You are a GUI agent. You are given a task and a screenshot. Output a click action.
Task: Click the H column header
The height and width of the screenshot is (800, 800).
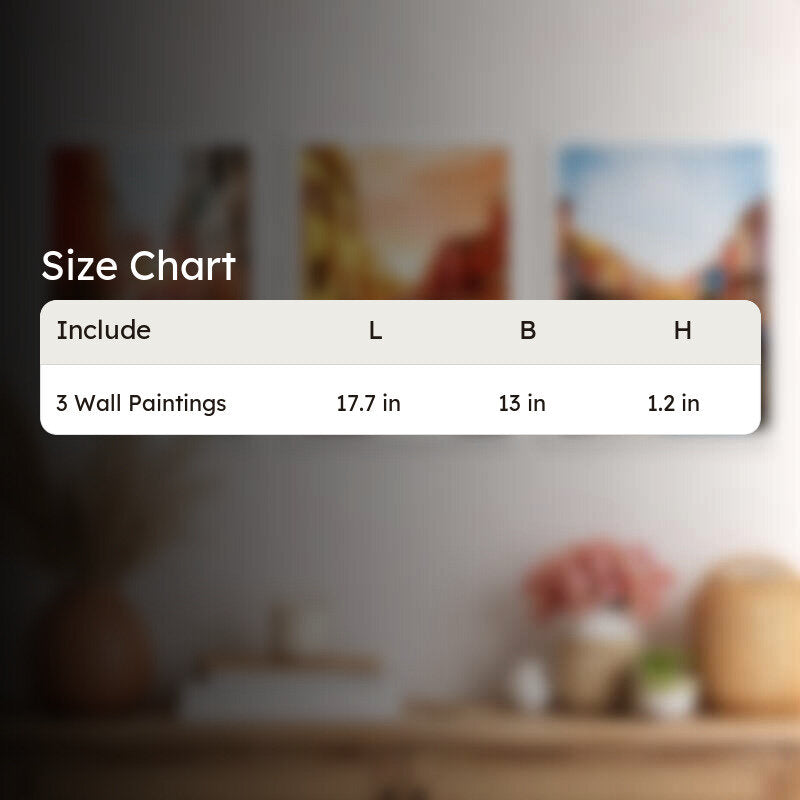click(683, 331)
